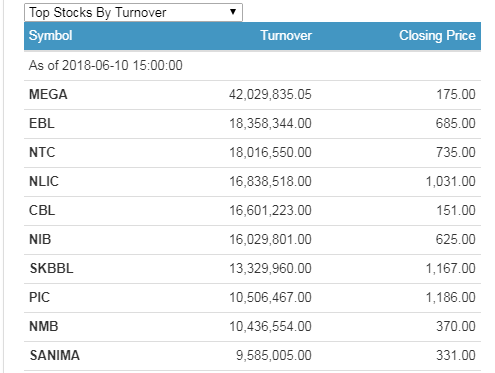Viewport: 495px width, 373px height.
Task: Select NIB closing price 625.00
Action: point(455,239)
